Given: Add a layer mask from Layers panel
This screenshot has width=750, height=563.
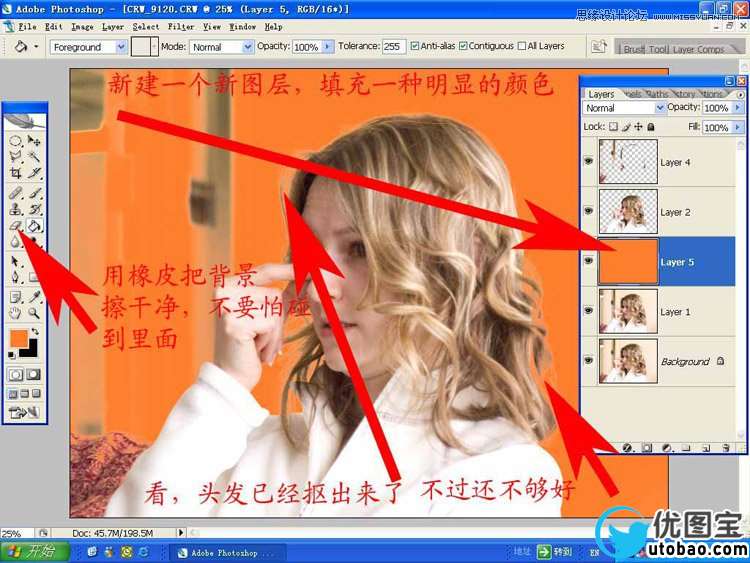Looking at the screenshot, I should (x=646, y=448).
